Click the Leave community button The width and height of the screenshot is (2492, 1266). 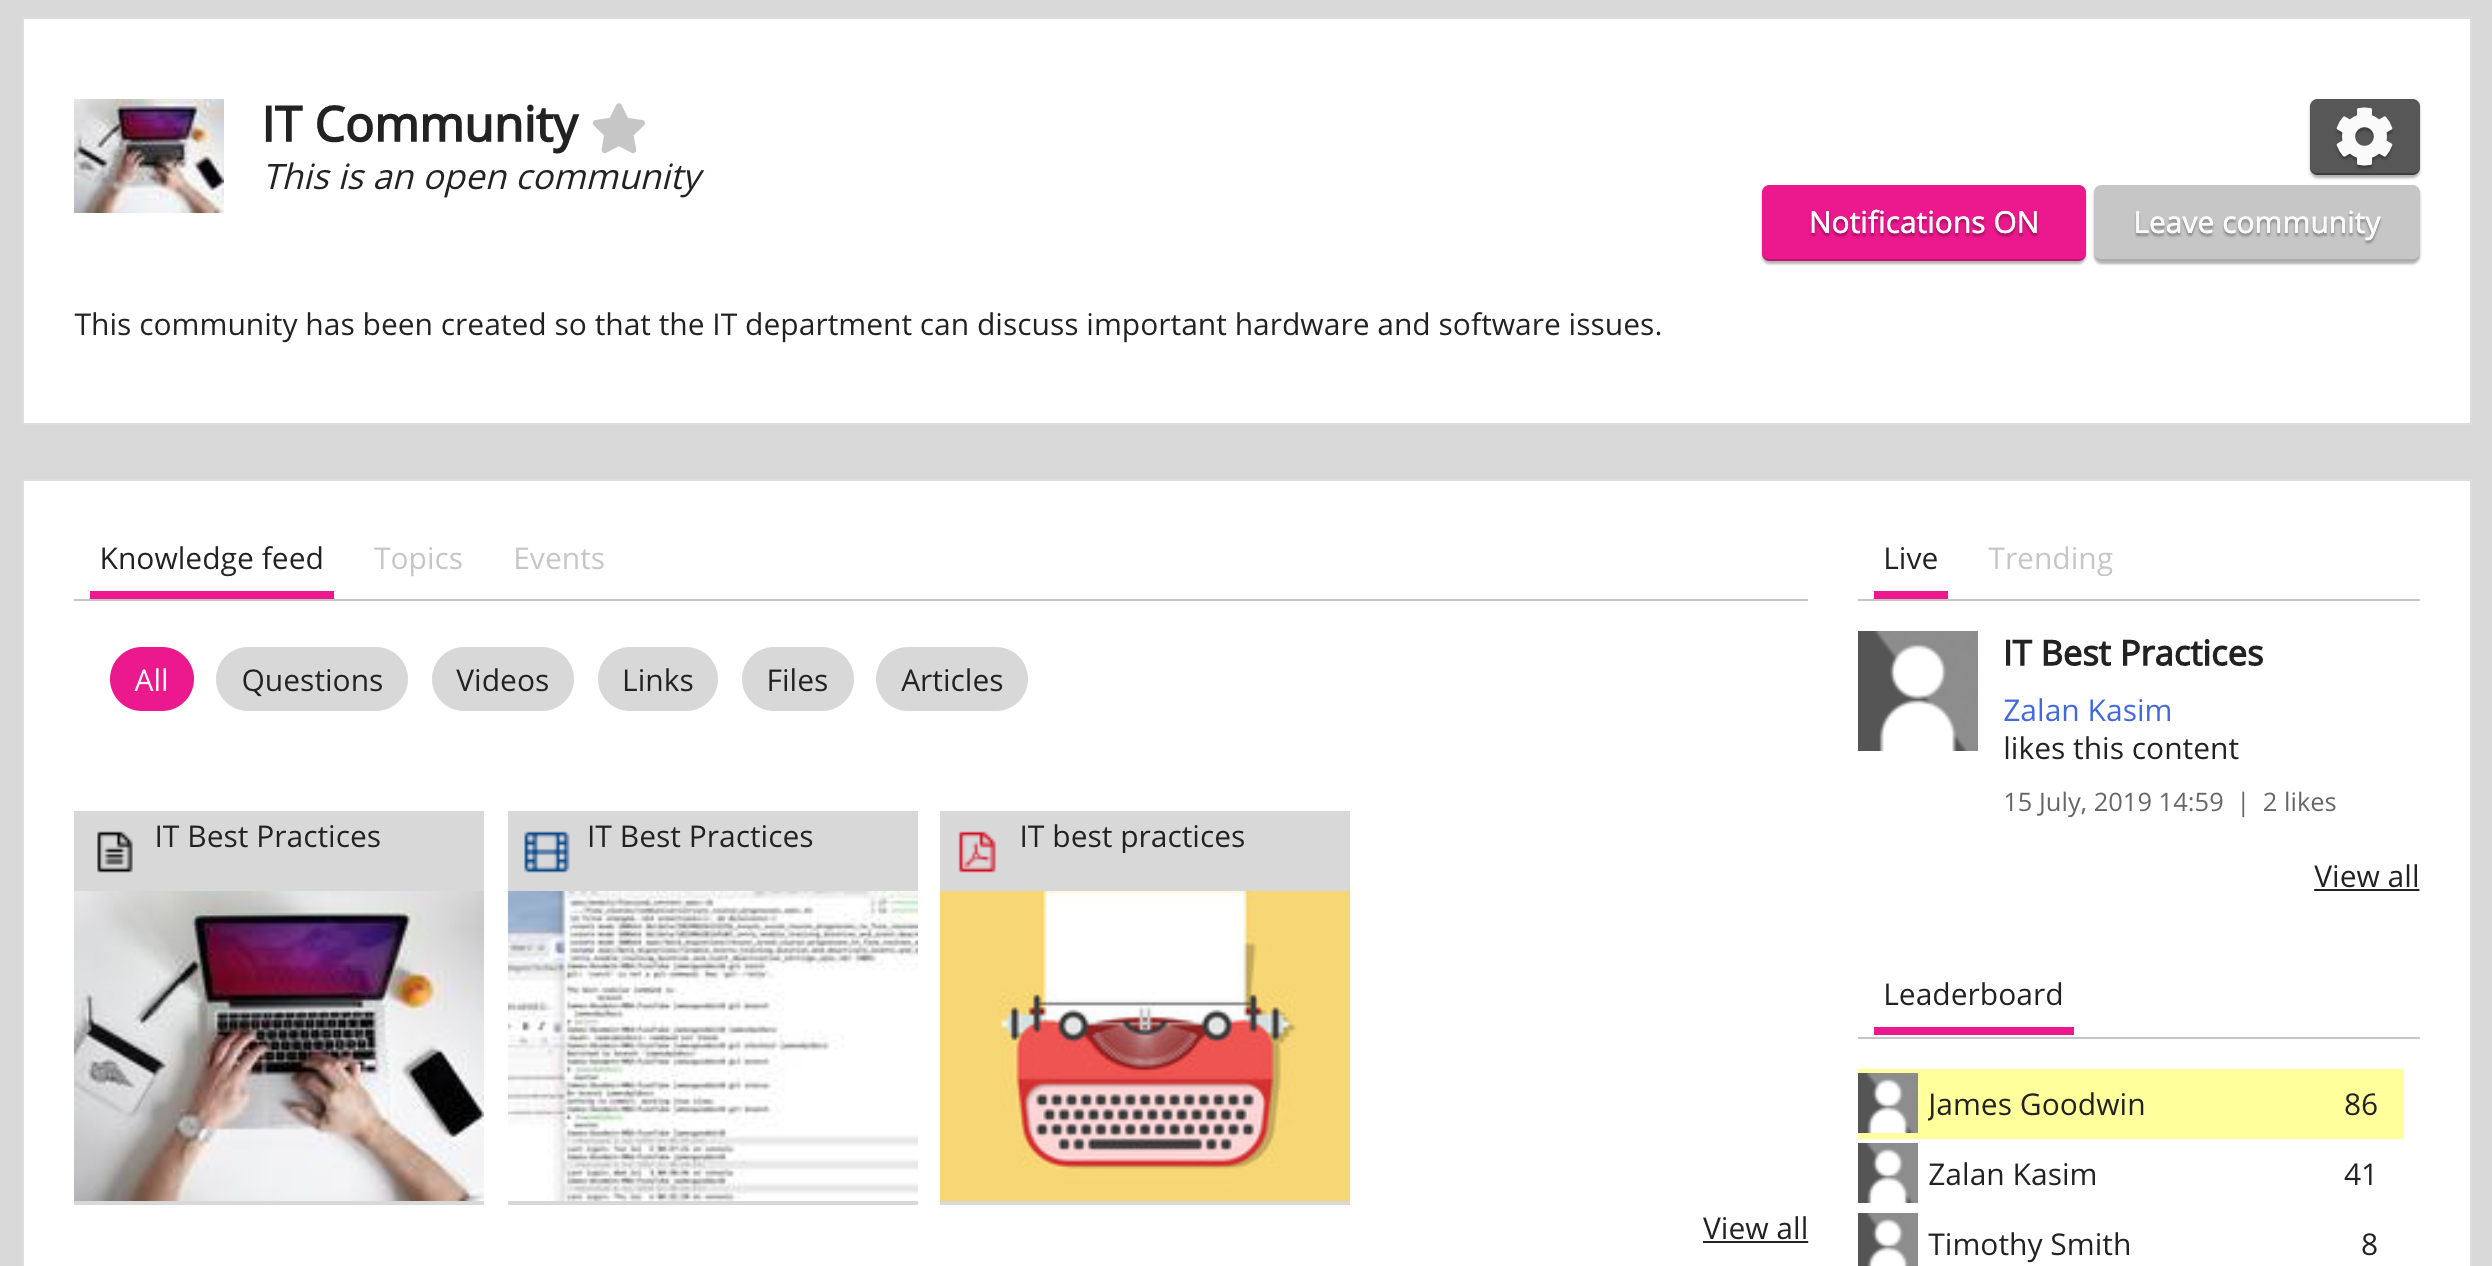tap(2256, 222)
